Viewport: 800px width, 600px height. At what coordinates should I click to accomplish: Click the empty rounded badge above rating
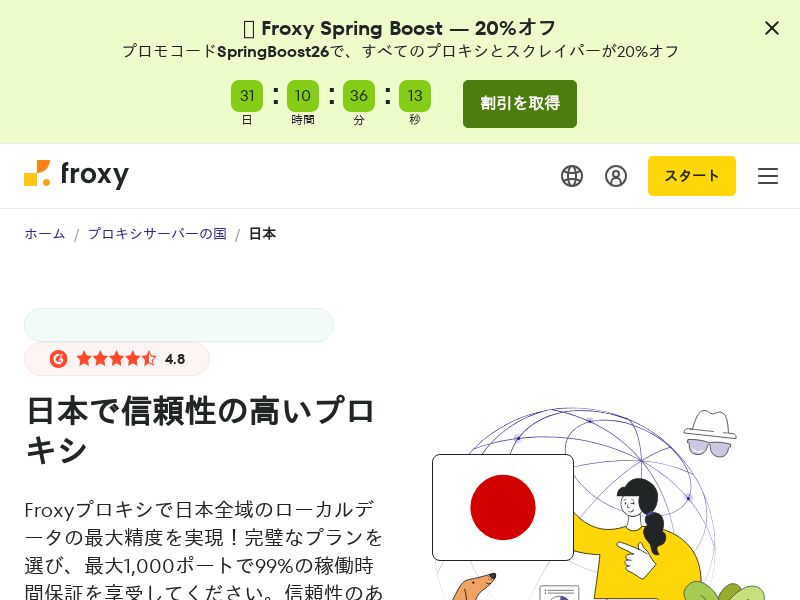click(x=179, y=325)
